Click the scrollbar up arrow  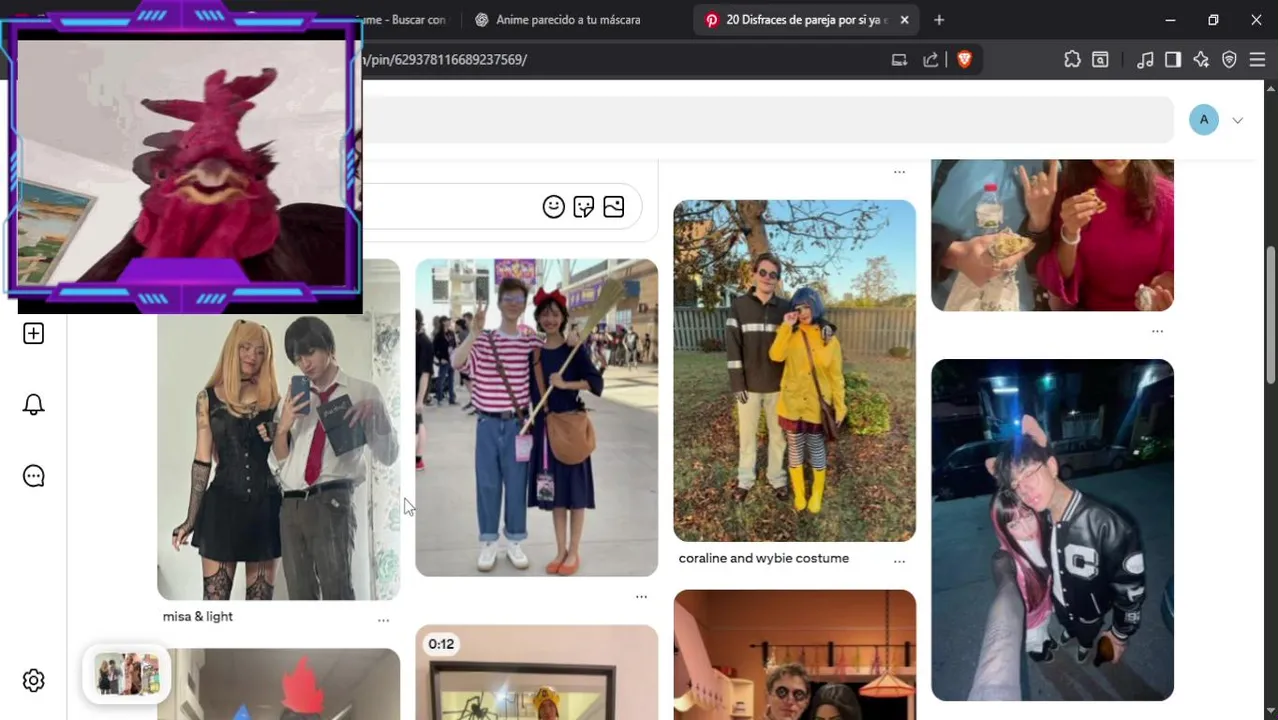pyautogui.click(x=1271, y=87)
